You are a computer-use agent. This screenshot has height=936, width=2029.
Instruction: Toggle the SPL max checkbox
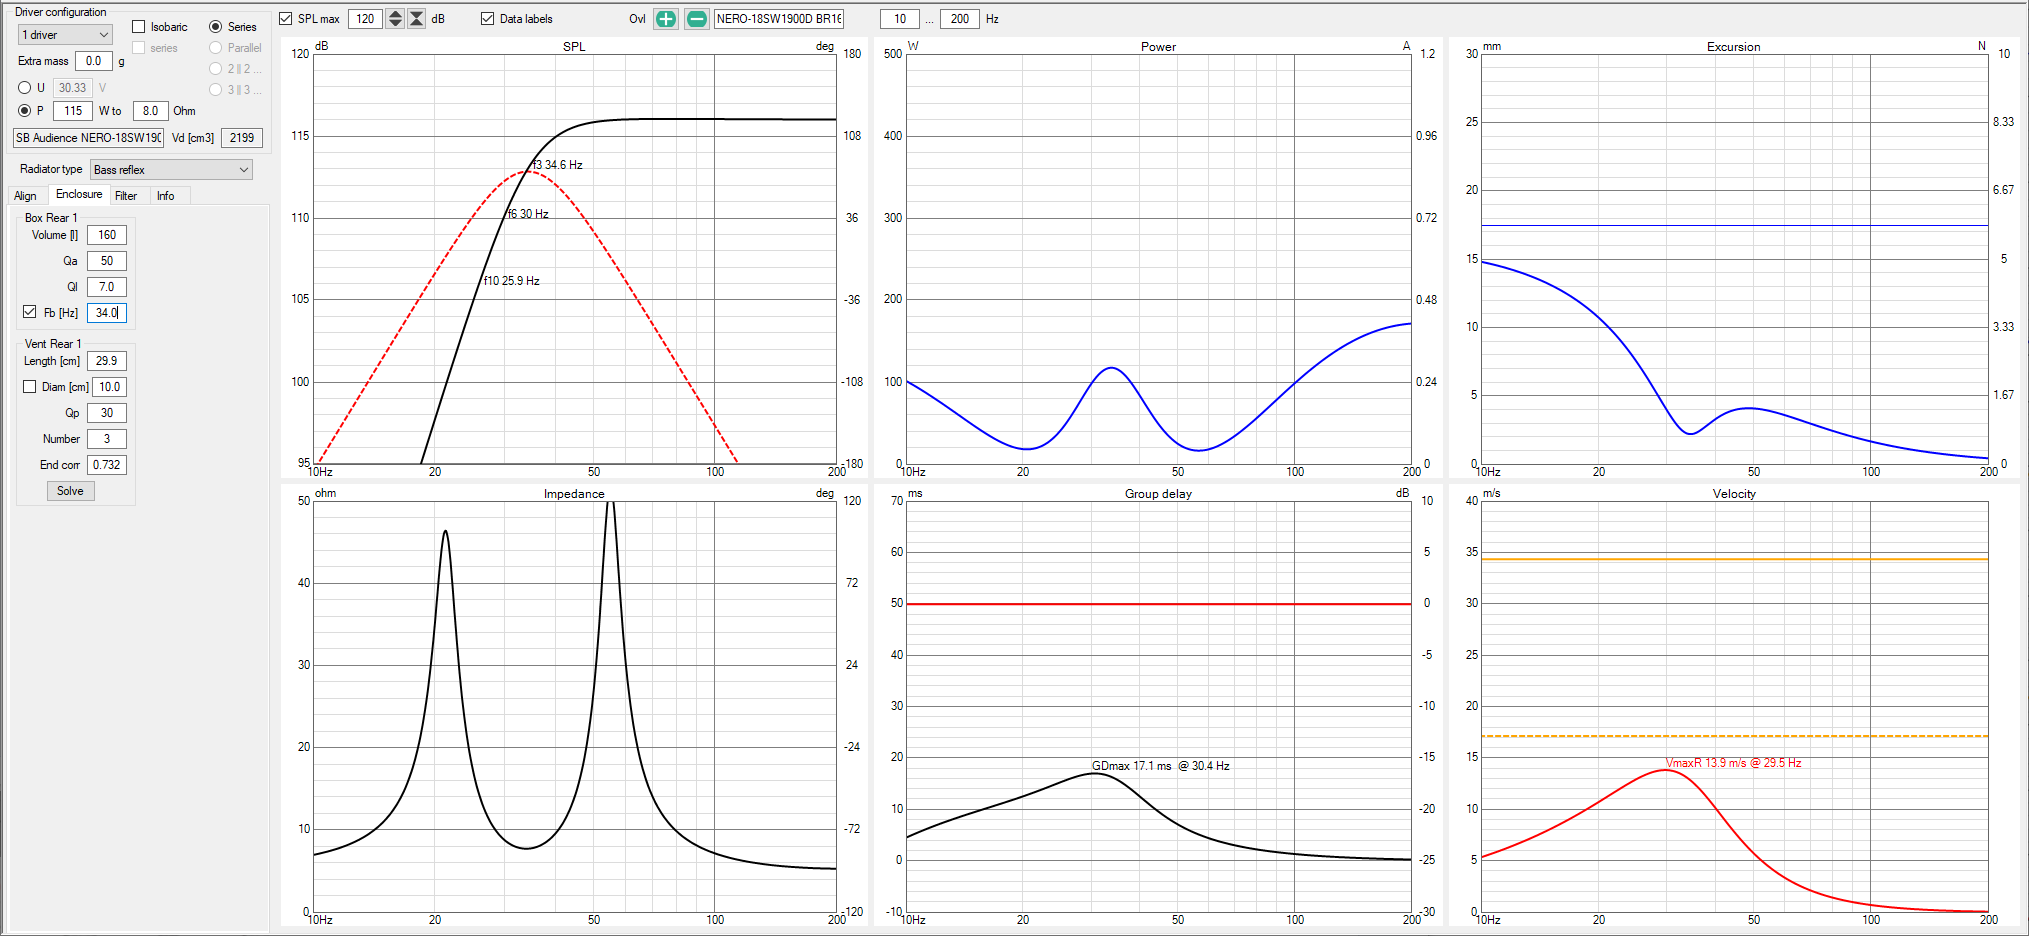[286, 19]
